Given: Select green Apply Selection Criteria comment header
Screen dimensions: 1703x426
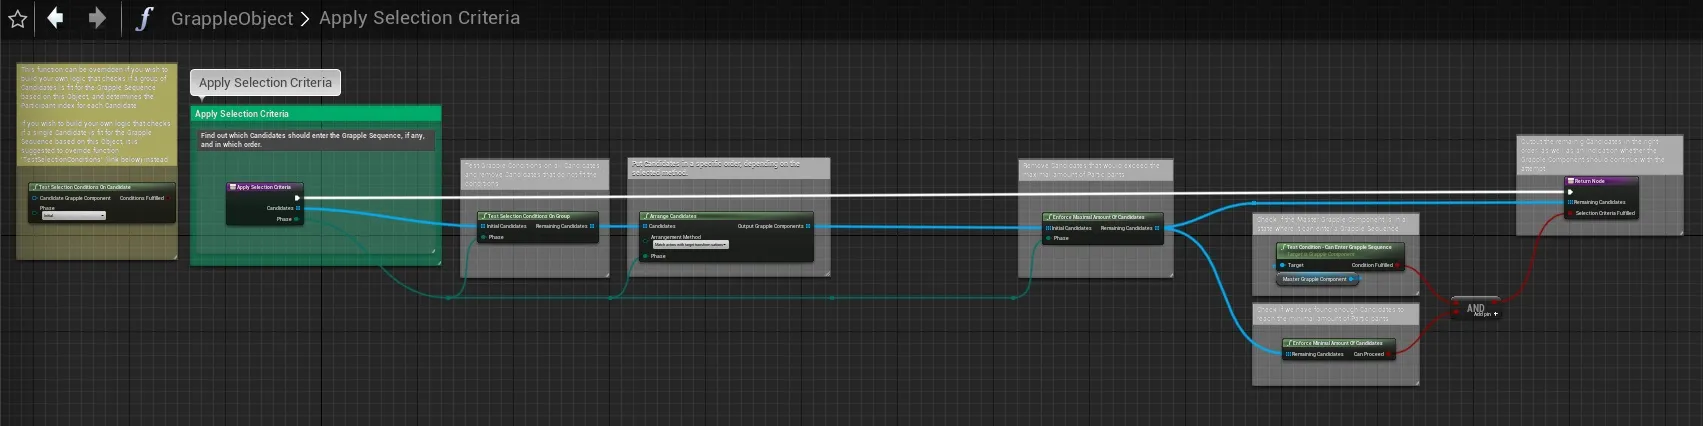Looking at the screenshot, I should (x=316, y=114).
